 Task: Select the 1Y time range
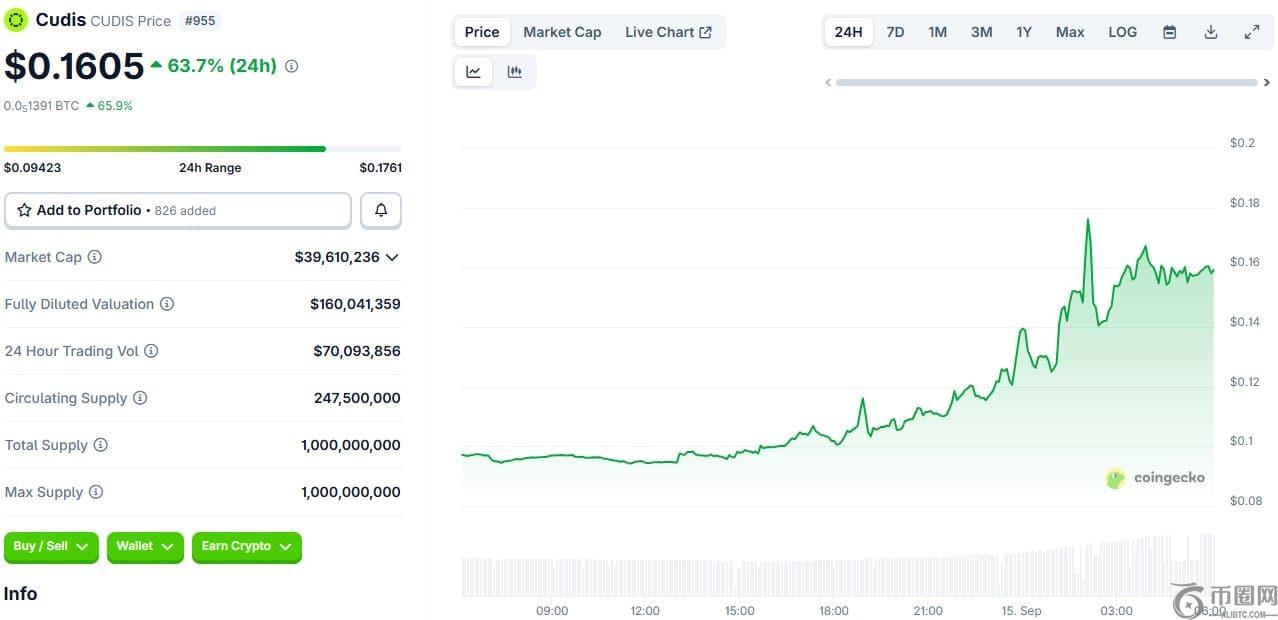coord(1024,32)
